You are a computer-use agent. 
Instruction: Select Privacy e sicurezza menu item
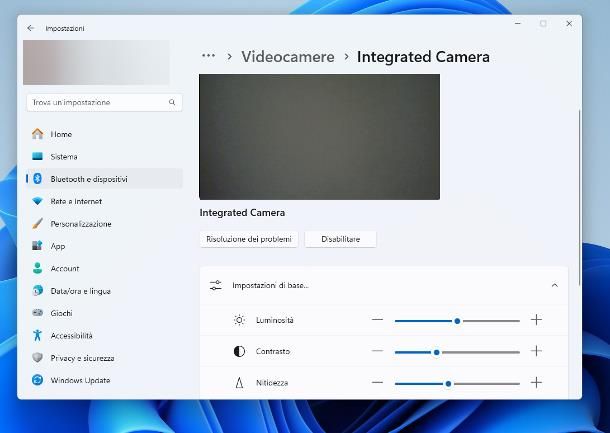(82, 358)
